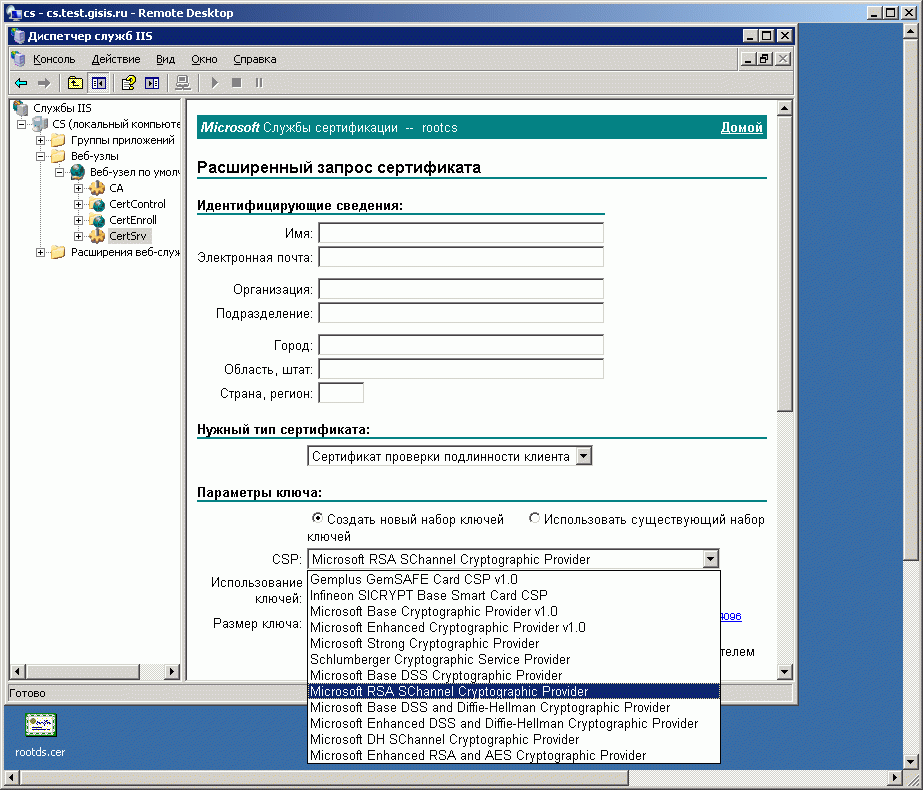Click the Forward arrow toolbar icon
The image size is (923, 790).
point(44,83)
